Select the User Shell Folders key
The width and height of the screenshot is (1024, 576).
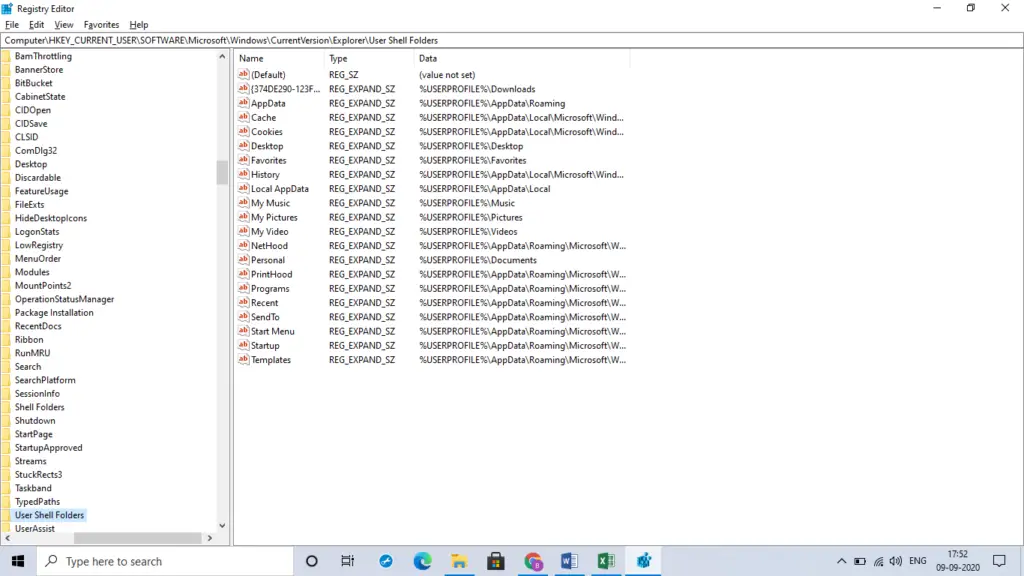(x=50, y=515)
